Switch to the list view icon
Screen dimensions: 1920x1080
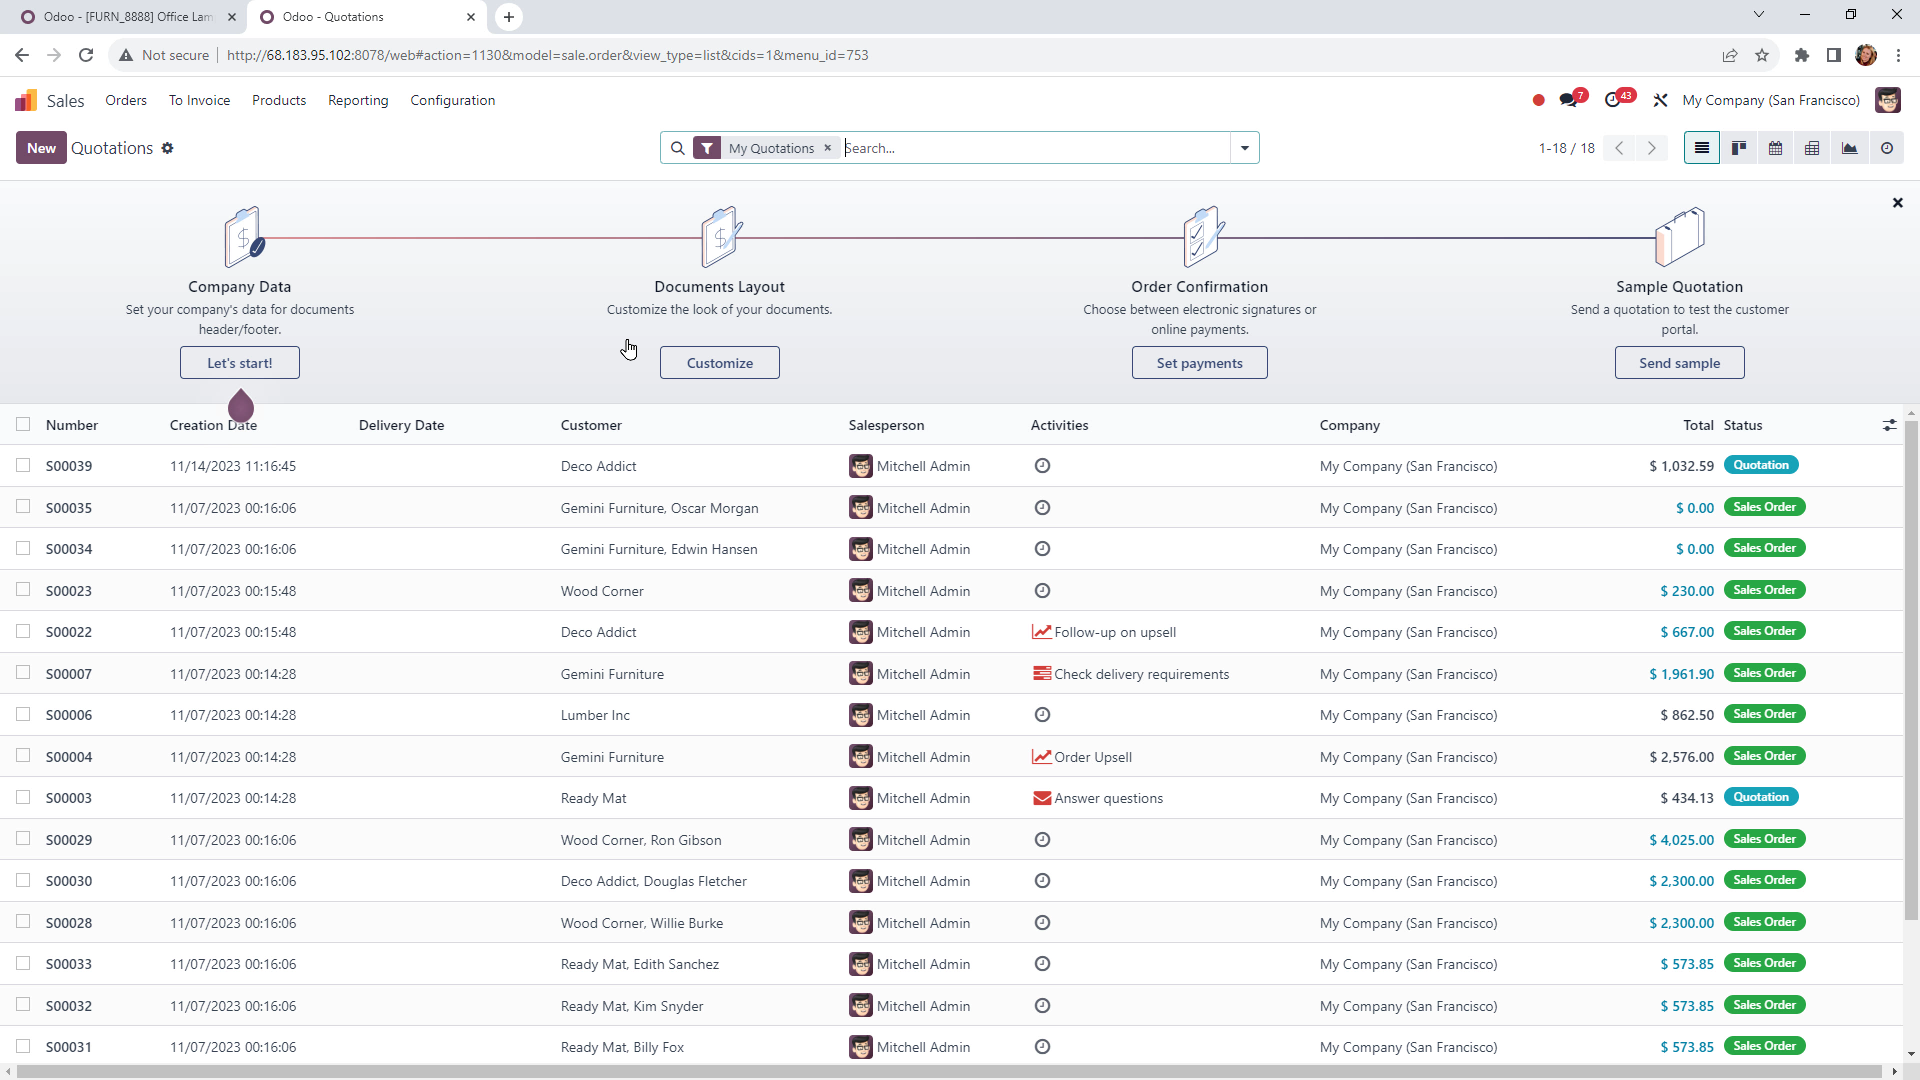[1701, 148]
